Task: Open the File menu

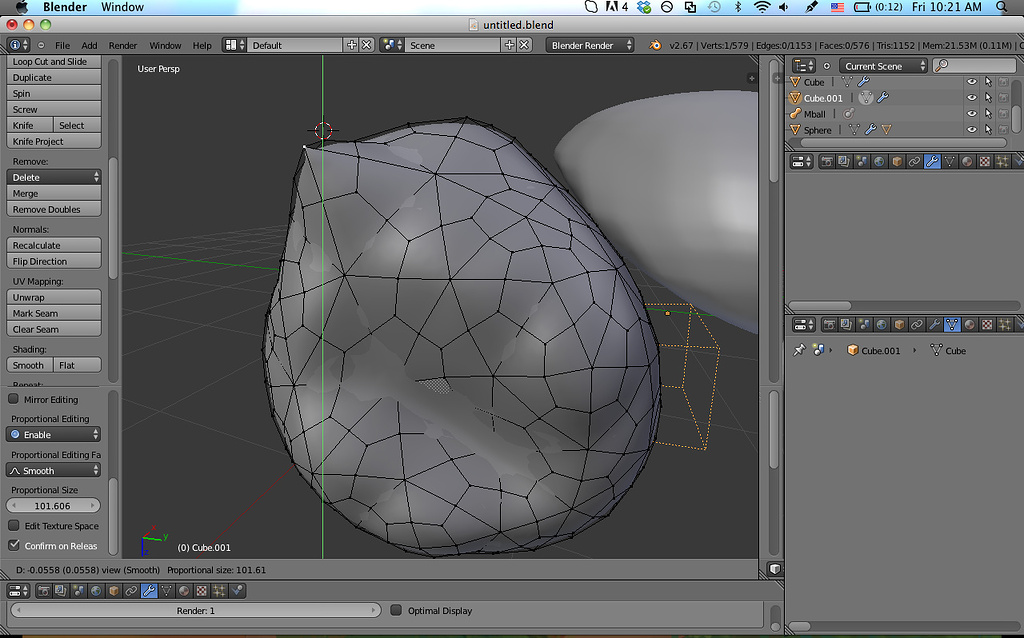Action: click(x=63, y=45)
